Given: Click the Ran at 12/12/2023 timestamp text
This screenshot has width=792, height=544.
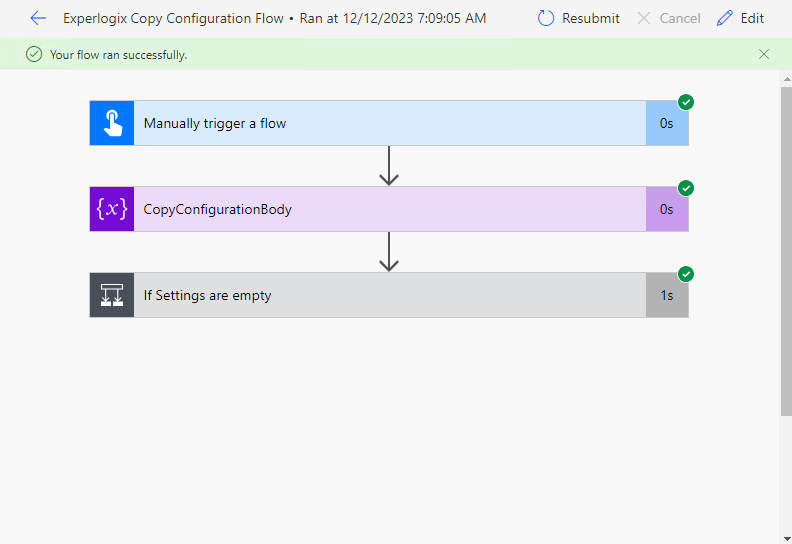Looking at the screenshot, I should (393, 19).
